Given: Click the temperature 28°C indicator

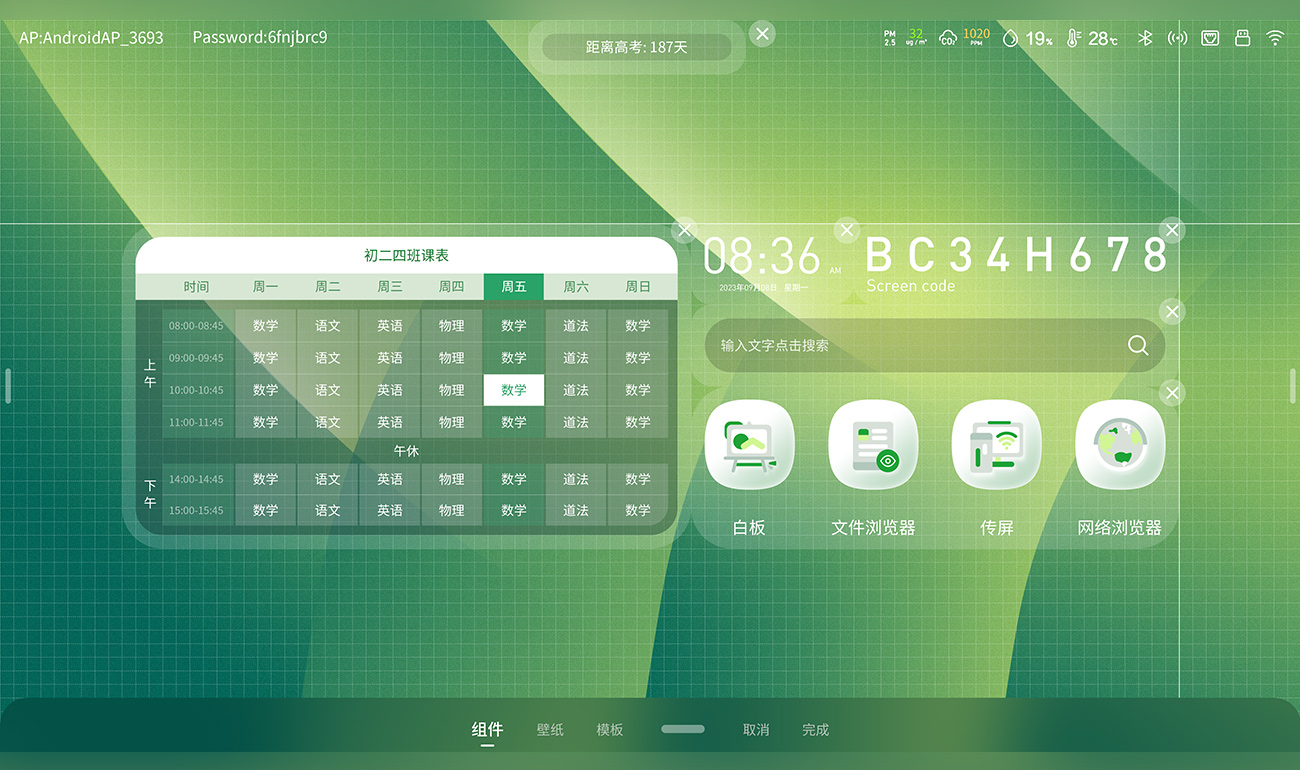Looking at the screenshot, I should point(1092,38).
